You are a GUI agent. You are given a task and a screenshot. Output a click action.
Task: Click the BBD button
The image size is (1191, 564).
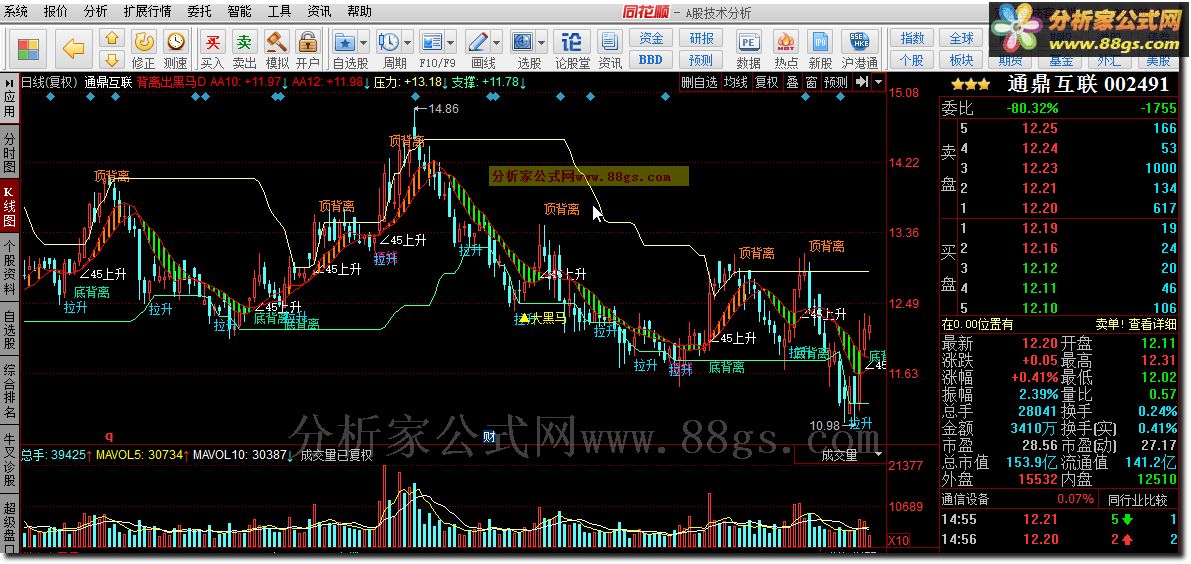[651, 59]
